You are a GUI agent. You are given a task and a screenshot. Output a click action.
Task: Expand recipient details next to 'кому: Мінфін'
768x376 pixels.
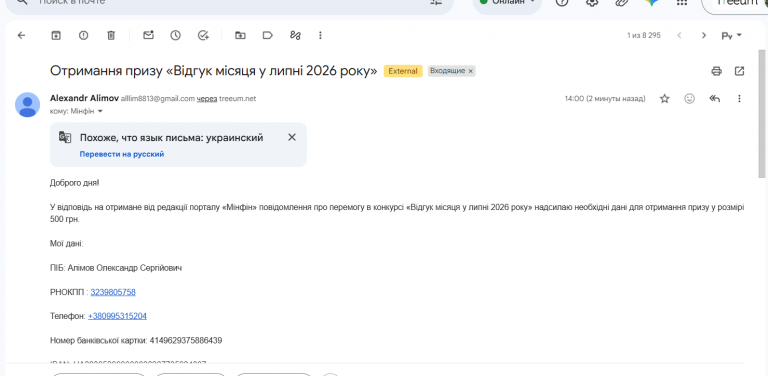[x=100, y=112]
